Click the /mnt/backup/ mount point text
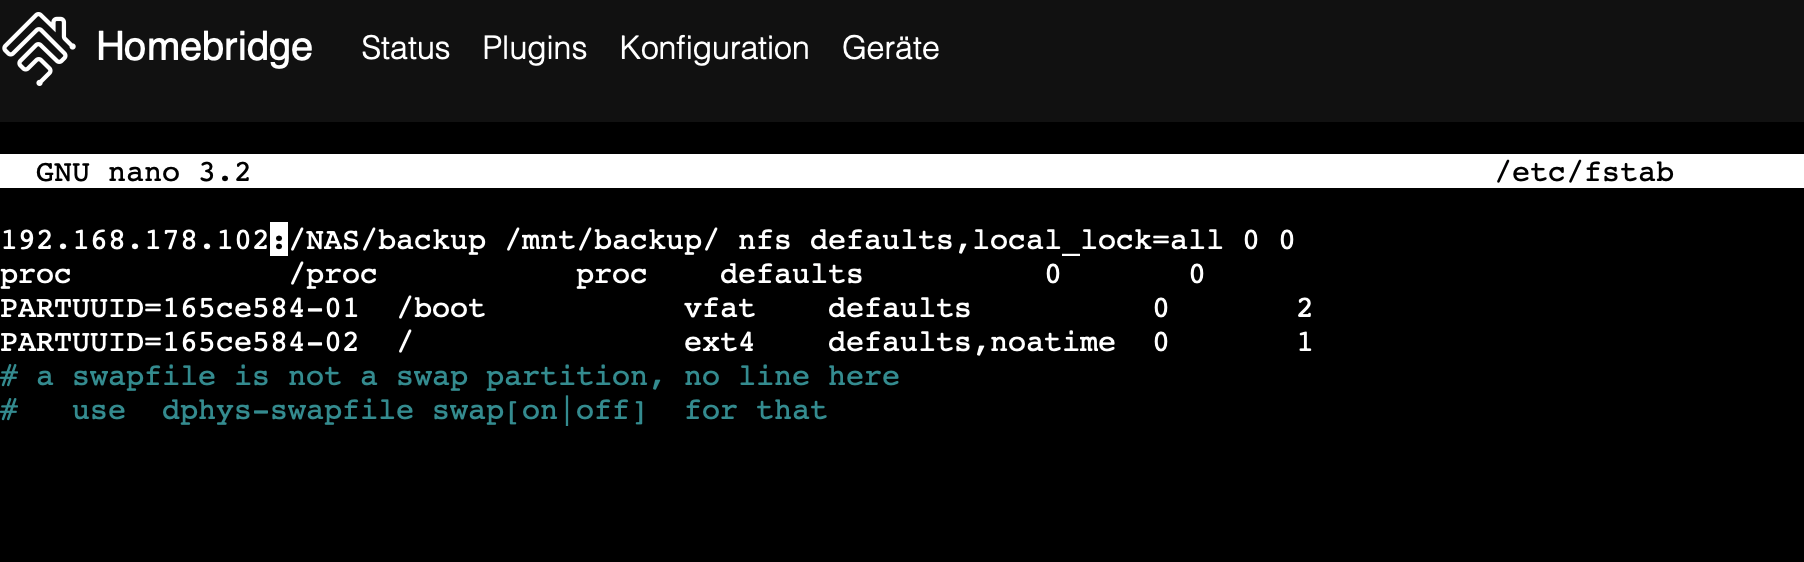This screenshot has height=562, width=1804. coord(612,240)
